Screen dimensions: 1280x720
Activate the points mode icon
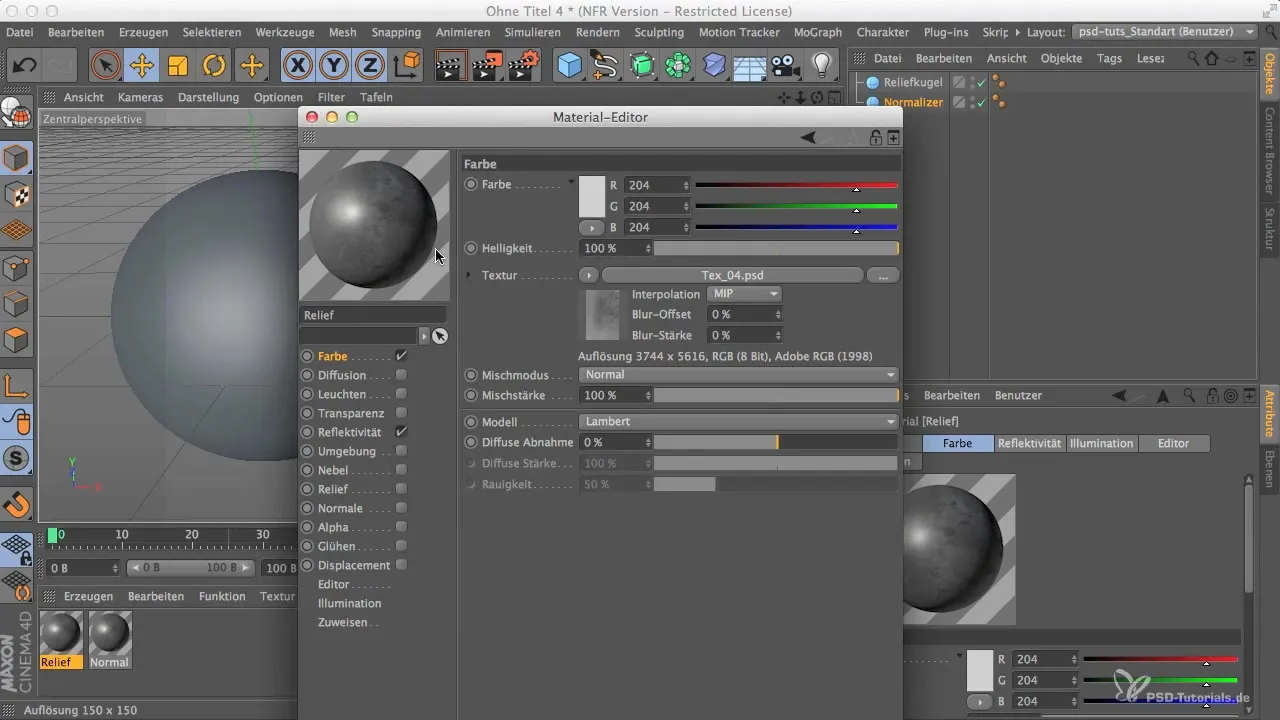17,268
